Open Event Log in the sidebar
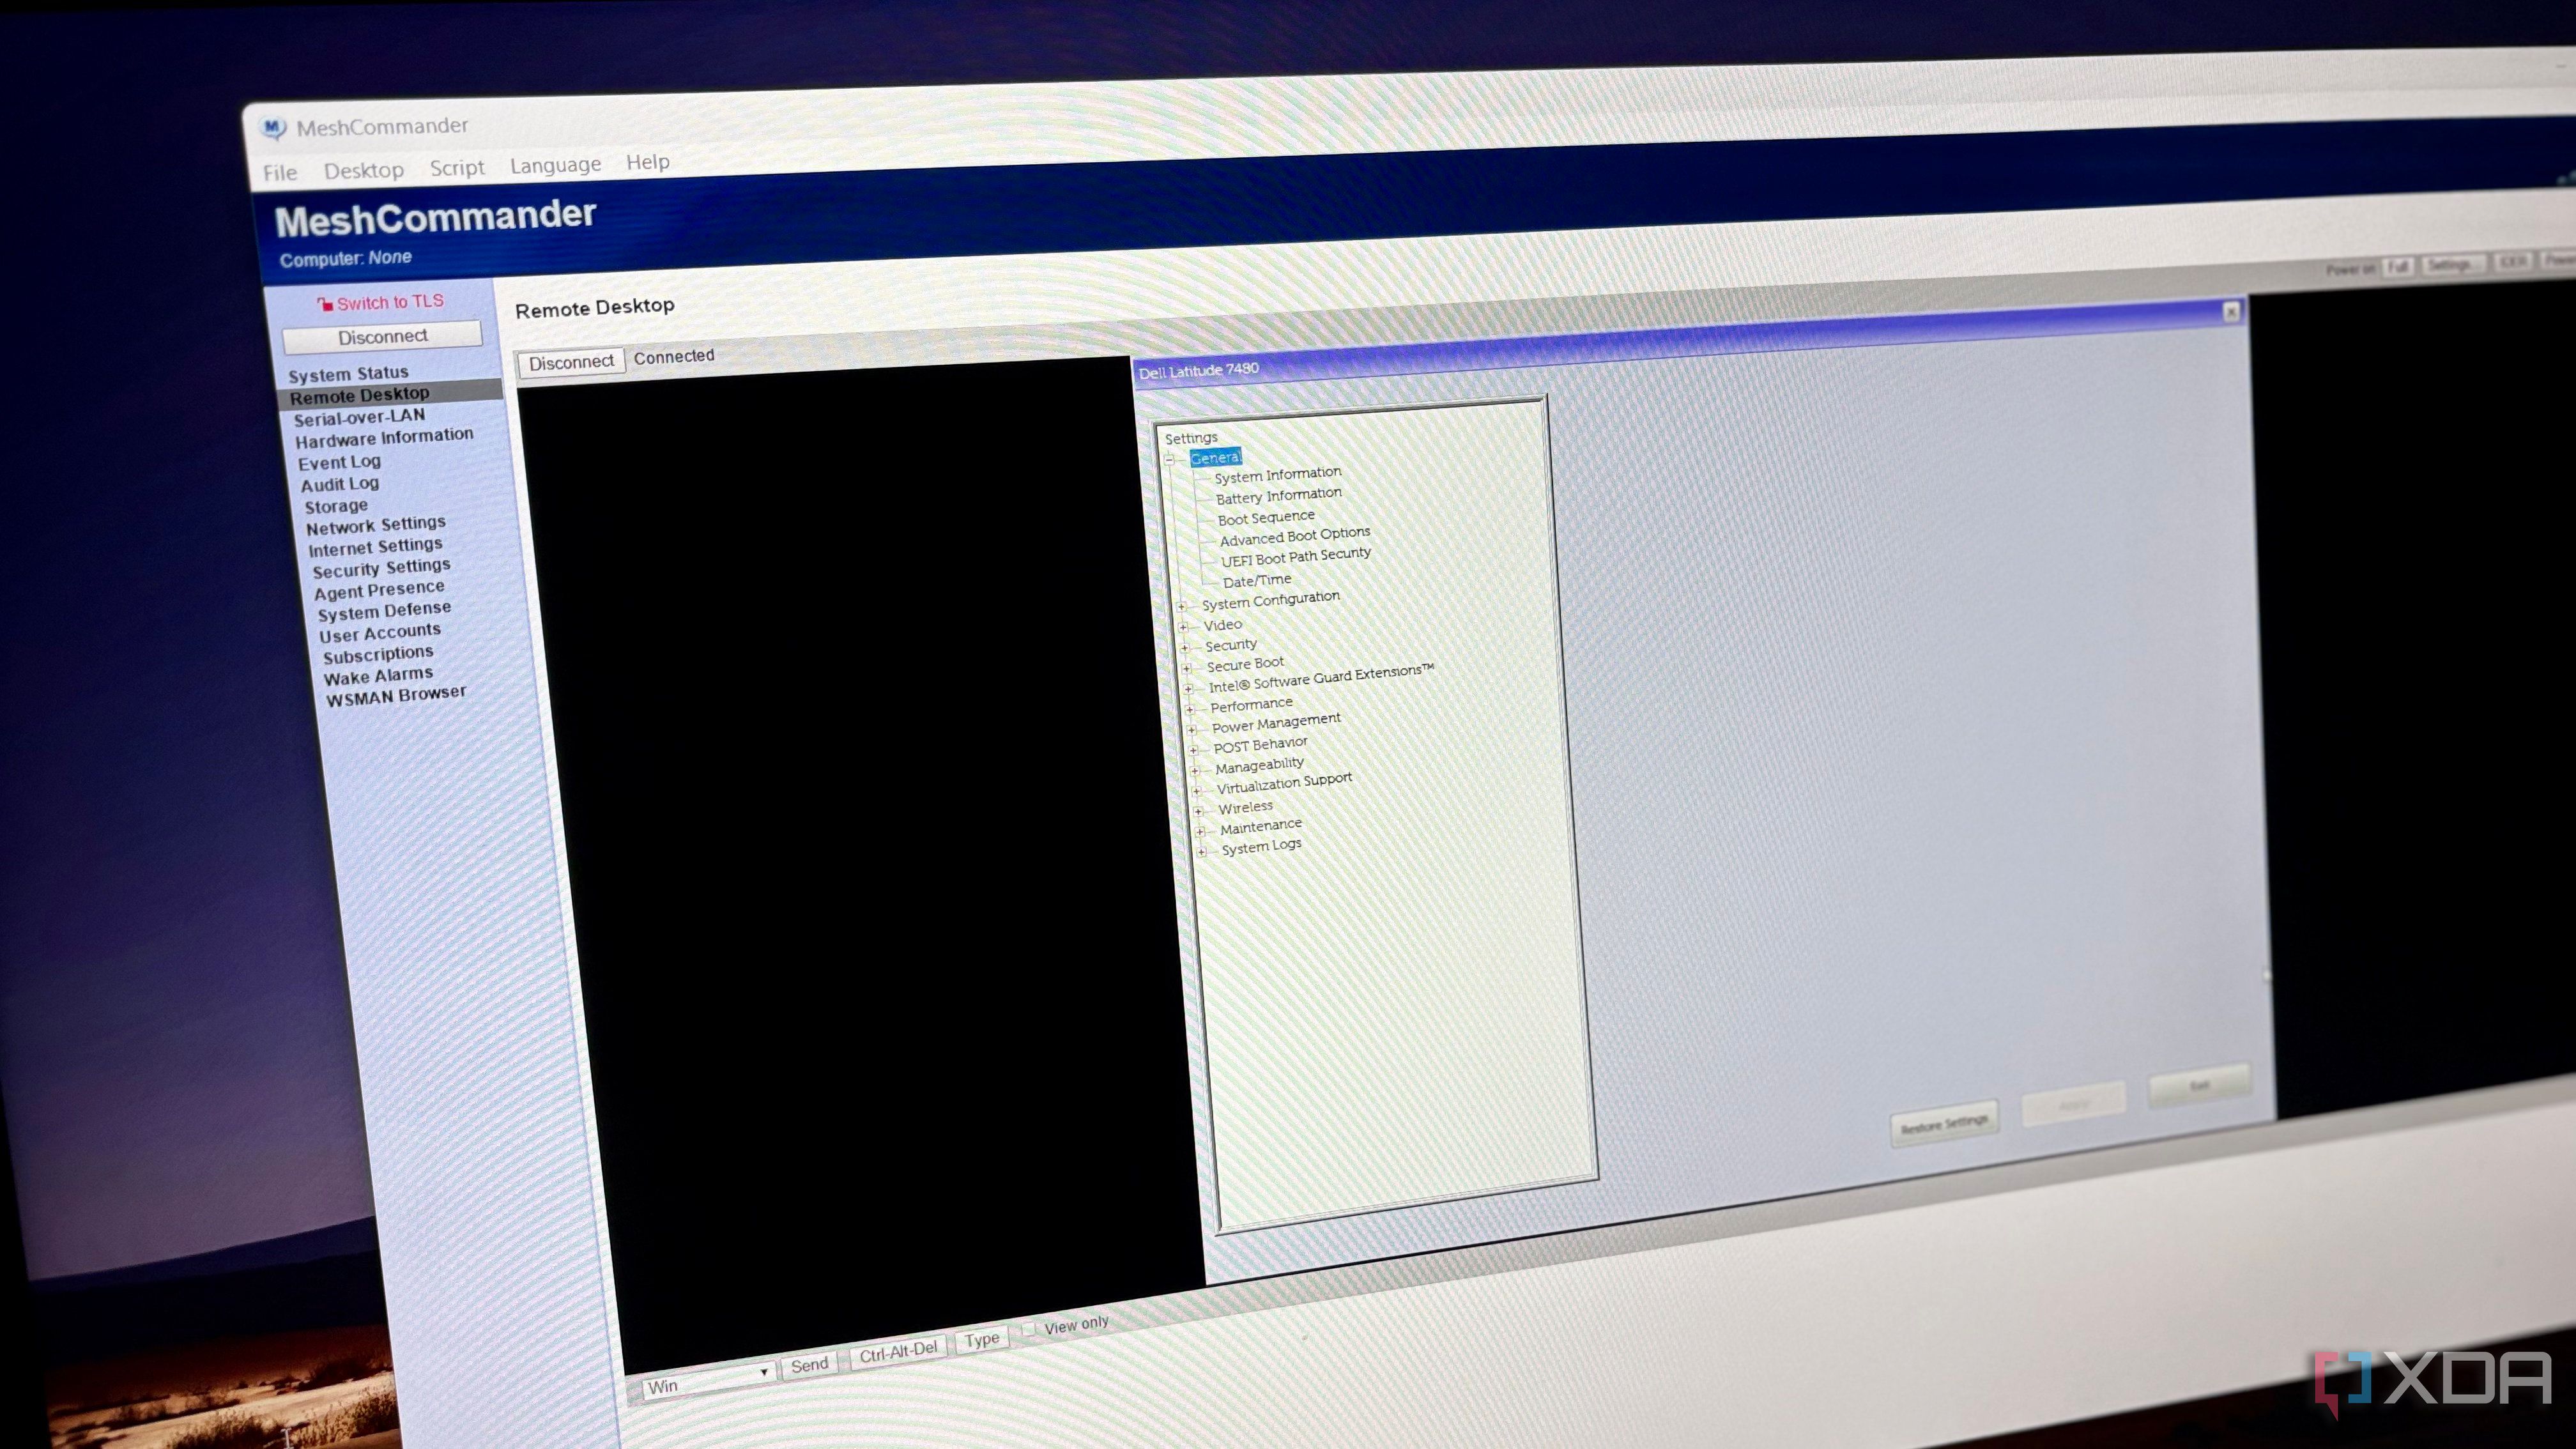This screenshot has width=2576, height=1449. (x=339, y=462)
